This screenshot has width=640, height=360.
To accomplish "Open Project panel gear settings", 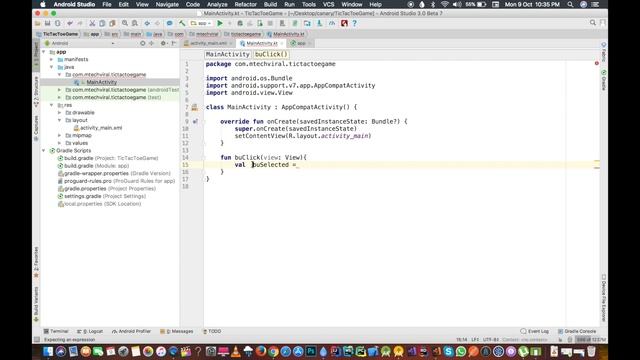I will click(163, 43).
